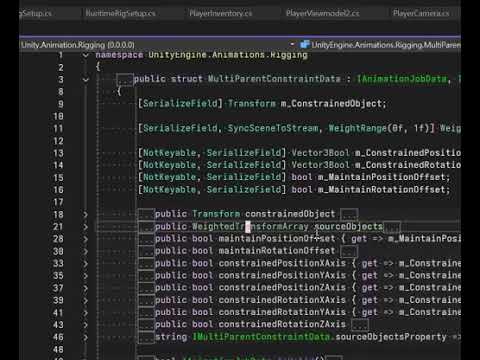Select the PlayerViewmodel2.cs tab

pyautogui.click(x=323, y=13)
